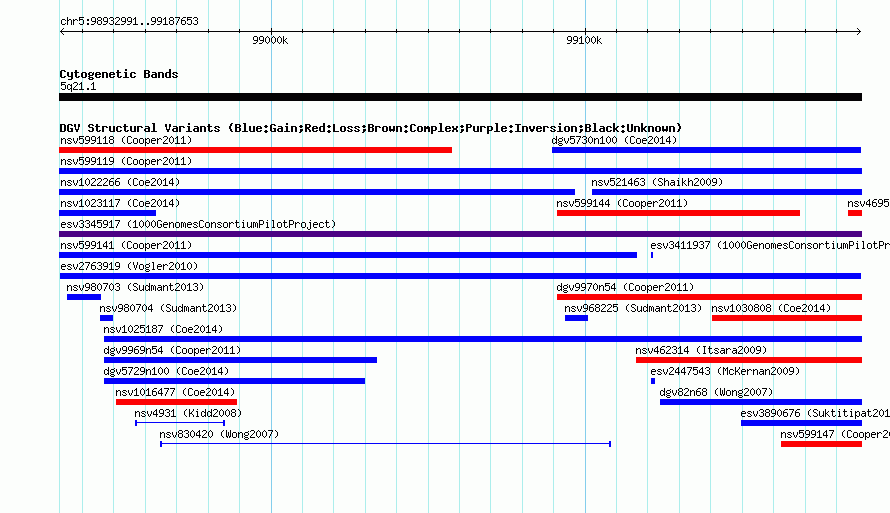Select the red nsv1030808 loss bar

click(787, 318)
